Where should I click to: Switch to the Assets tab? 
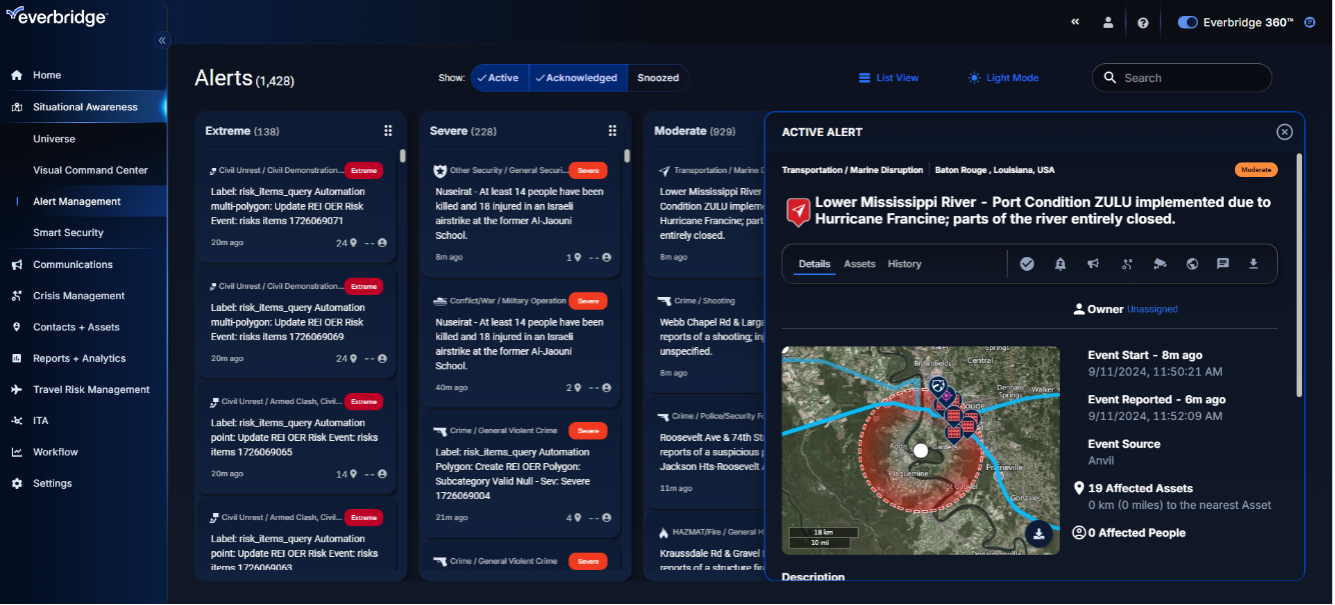point(860,264)
